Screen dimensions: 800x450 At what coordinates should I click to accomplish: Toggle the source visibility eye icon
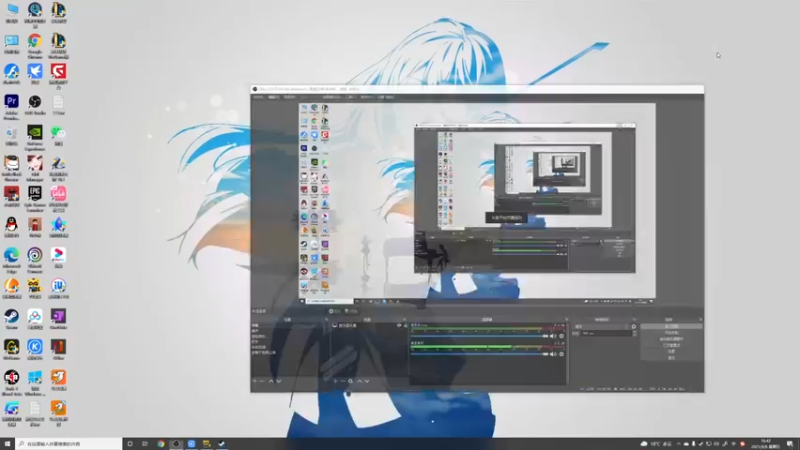click(399, 326)
